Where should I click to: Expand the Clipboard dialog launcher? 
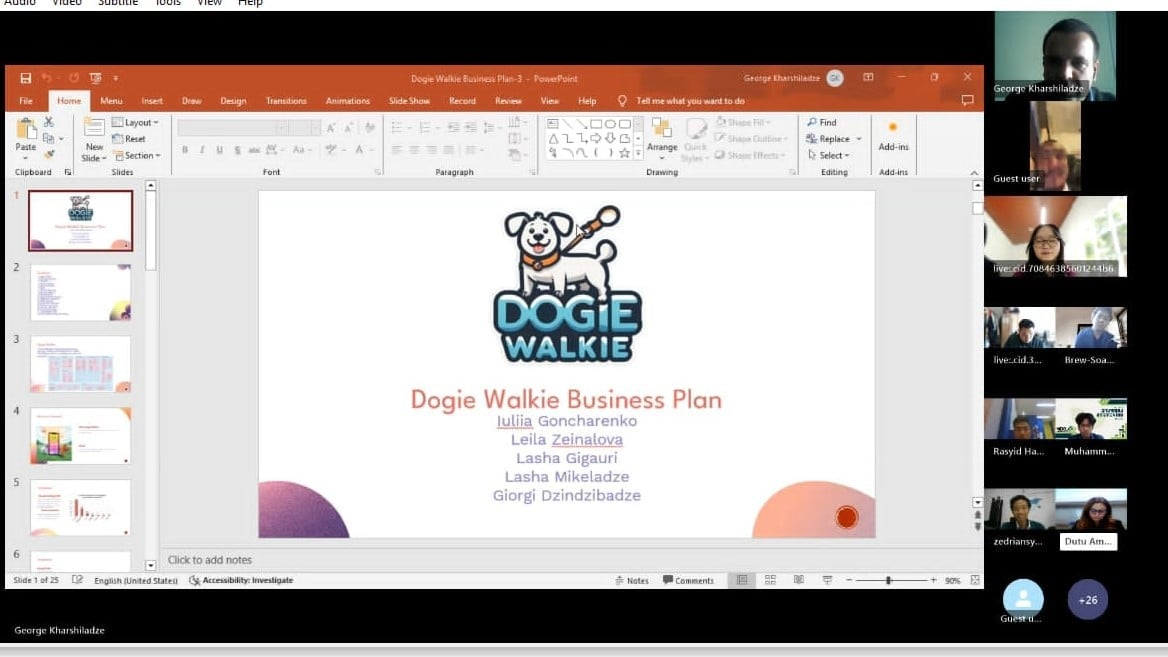point(68,172)
